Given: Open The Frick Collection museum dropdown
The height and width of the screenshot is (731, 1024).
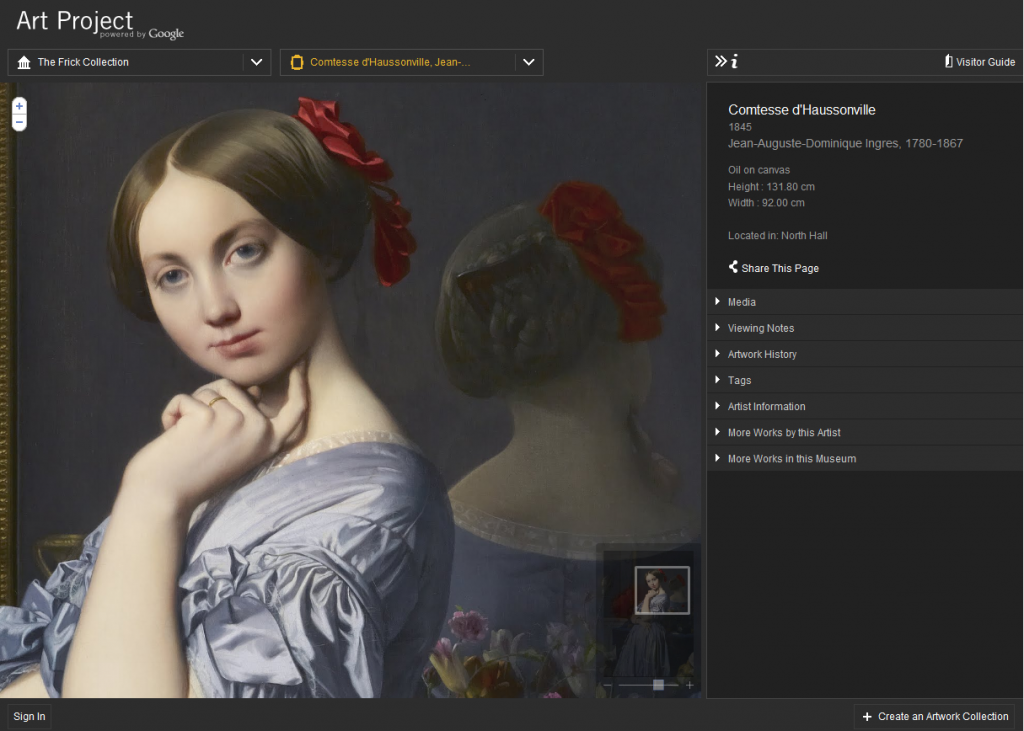Looking at the screenshot, I should [256, 62].
